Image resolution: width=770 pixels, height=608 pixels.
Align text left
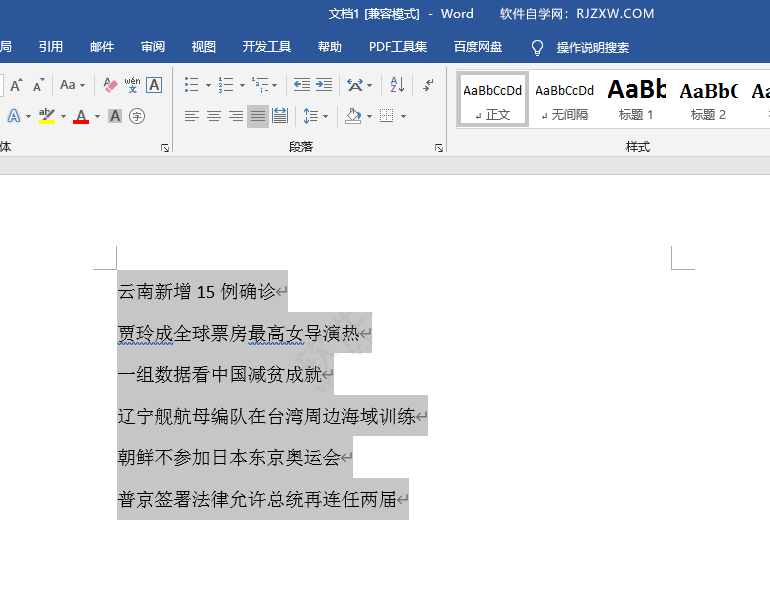tap(192, 116)
